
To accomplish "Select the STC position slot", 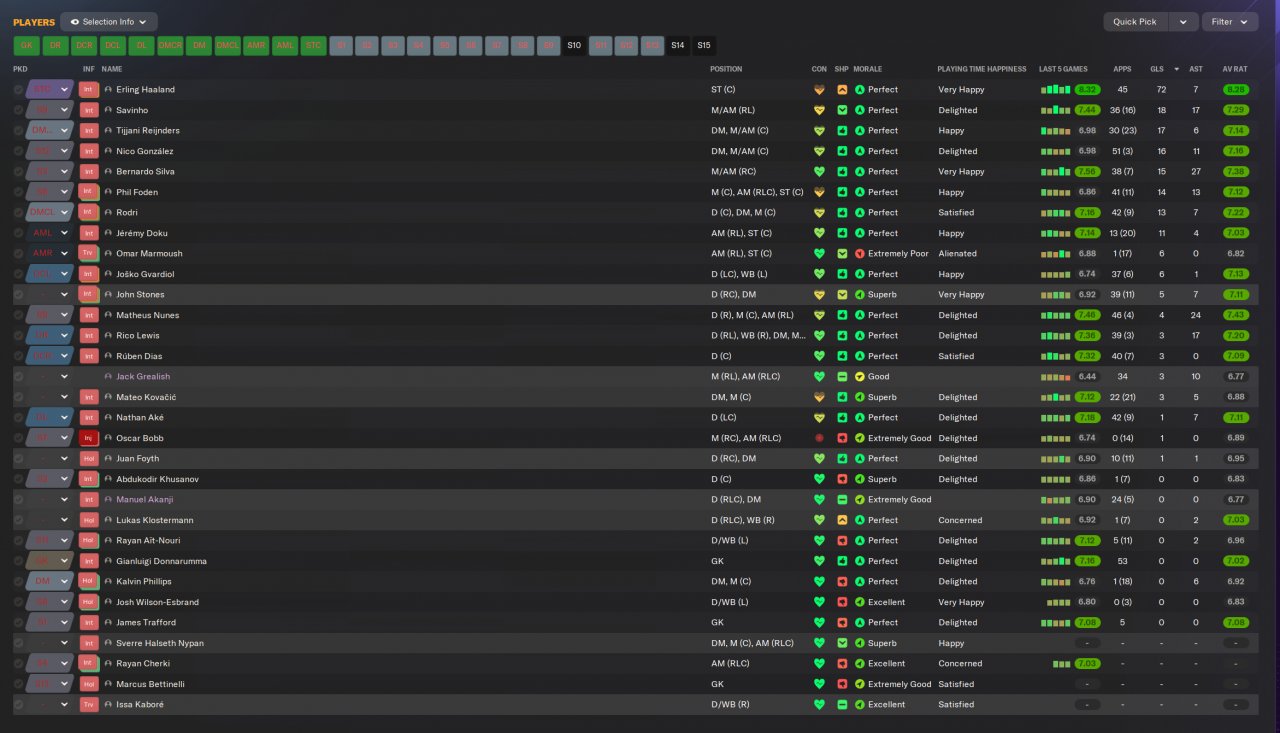I will tap(314, 46).
